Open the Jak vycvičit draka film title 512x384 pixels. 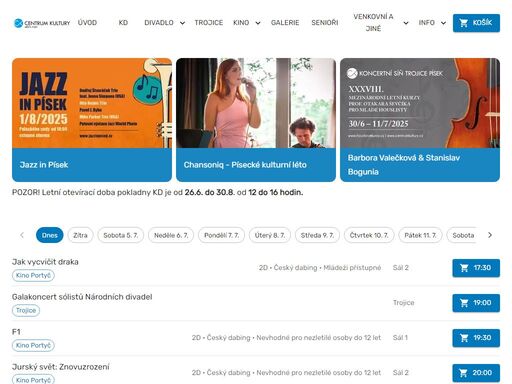(x=45, y=262)
